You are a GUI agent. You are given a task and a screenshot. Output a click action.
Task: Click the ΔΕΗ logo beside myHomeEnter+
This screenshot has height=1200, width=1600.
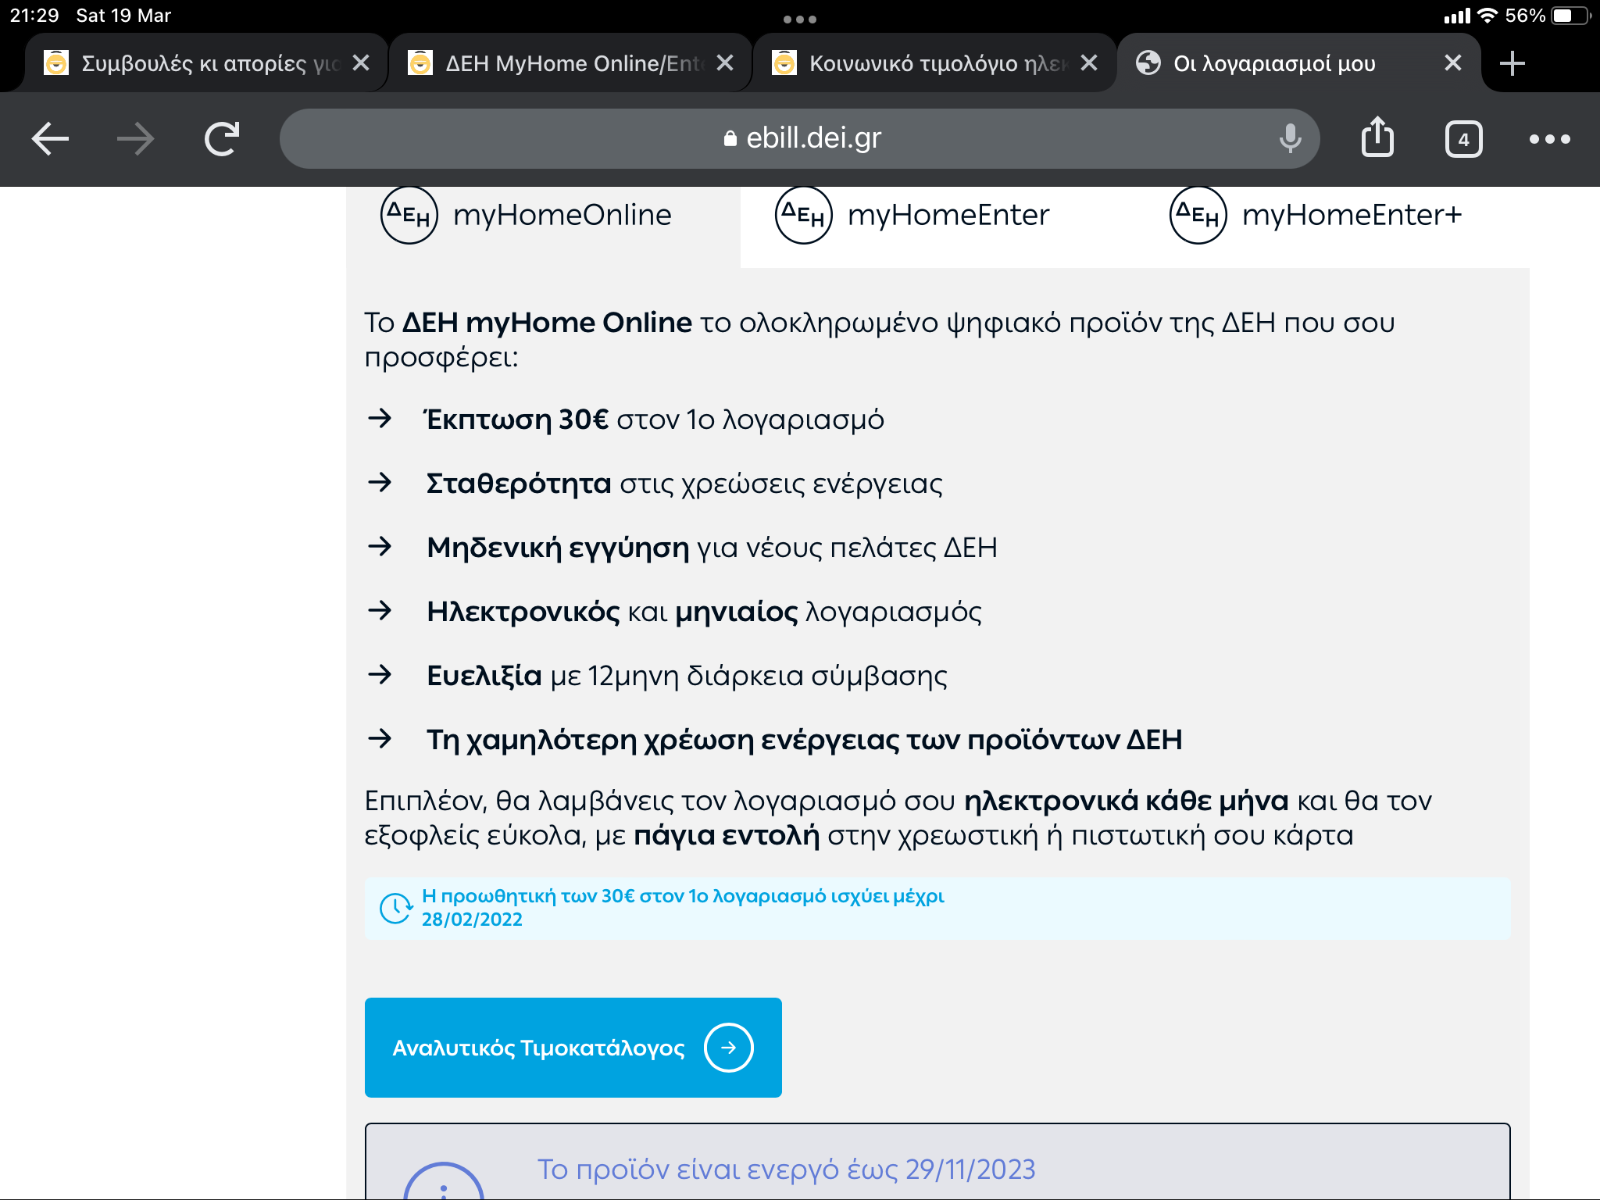pos(1198,215)
